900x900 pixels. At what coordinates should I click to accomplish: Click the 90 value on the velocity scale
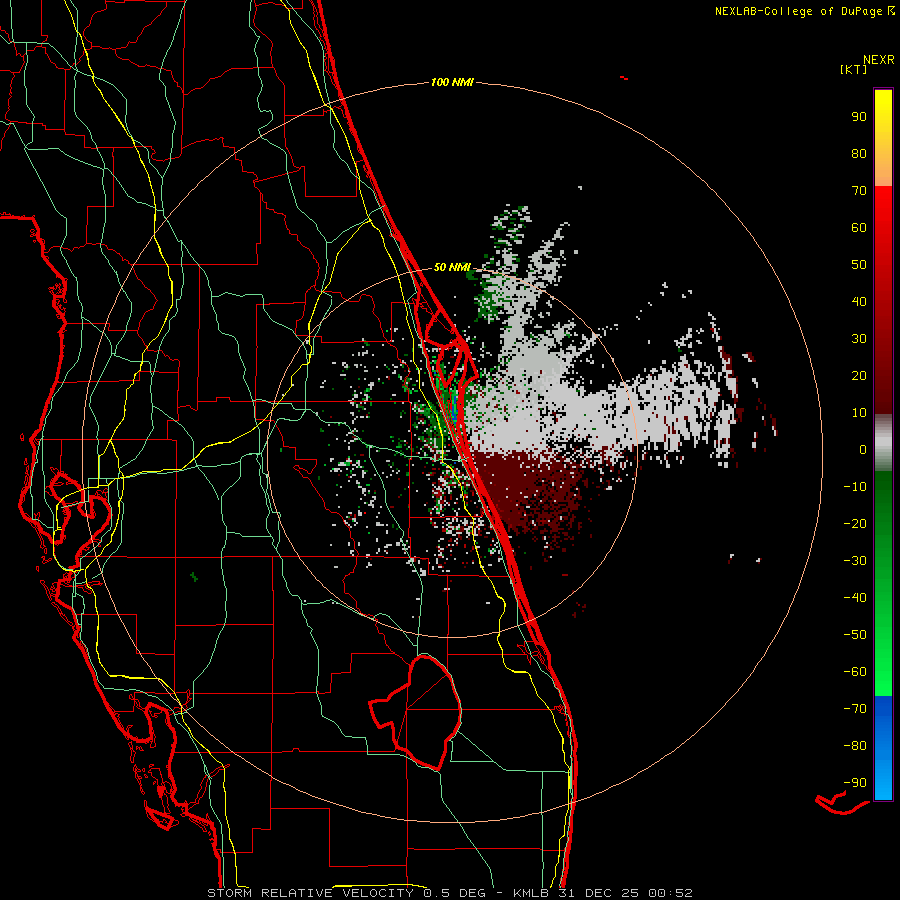coord(859,117)
